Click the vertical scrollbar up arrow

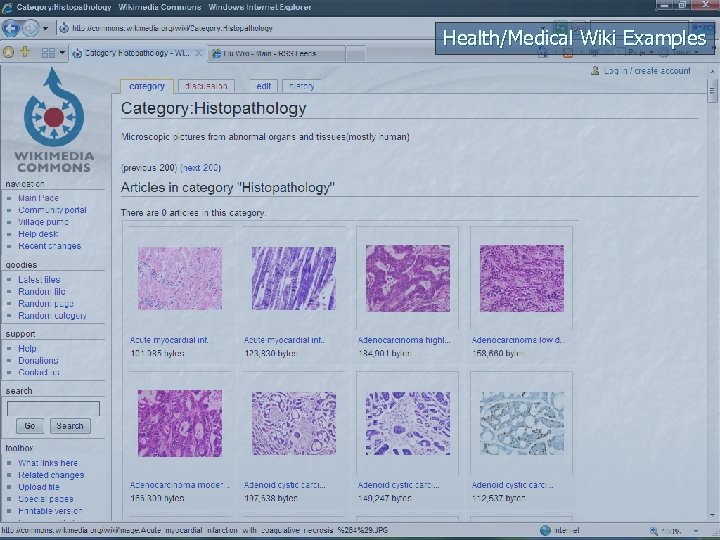click(712, 72)
